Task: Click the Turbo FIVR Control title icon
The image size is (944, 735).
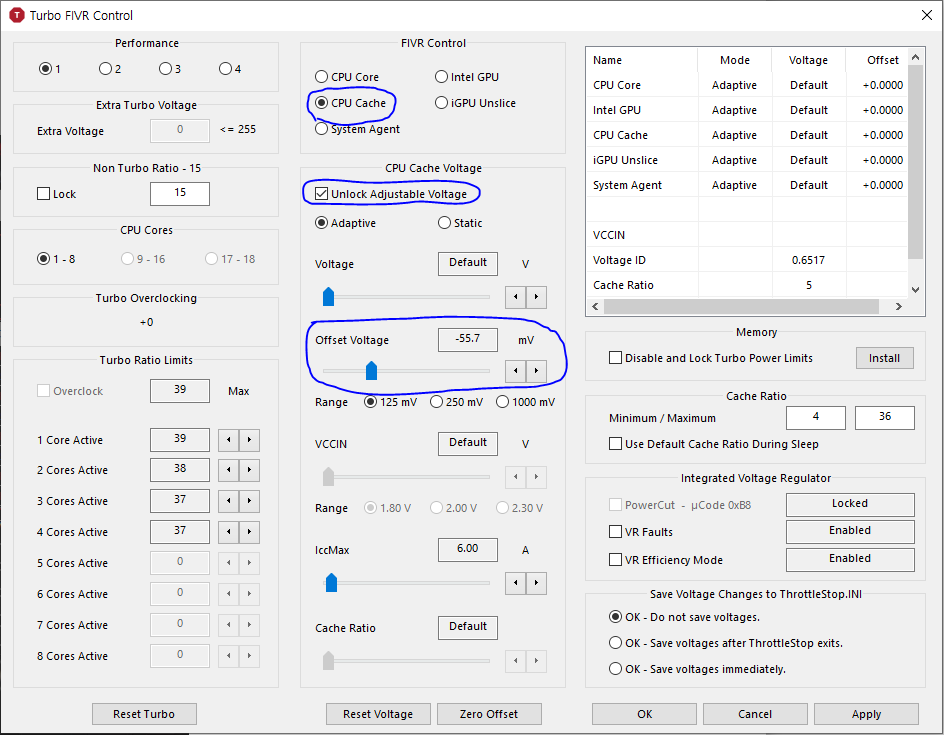Action: point(17,15)
